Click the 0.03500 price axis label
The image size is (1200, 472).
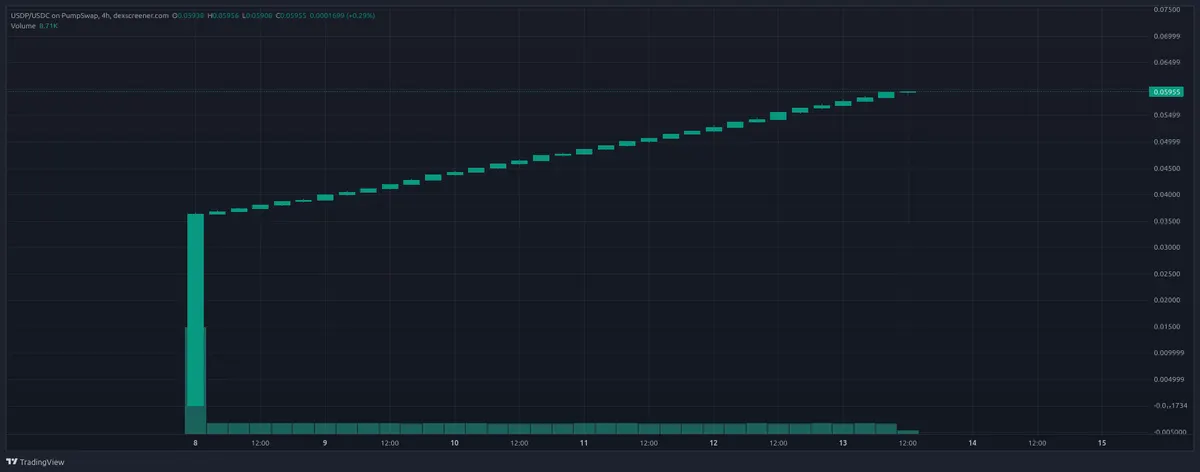(1167, 221)
